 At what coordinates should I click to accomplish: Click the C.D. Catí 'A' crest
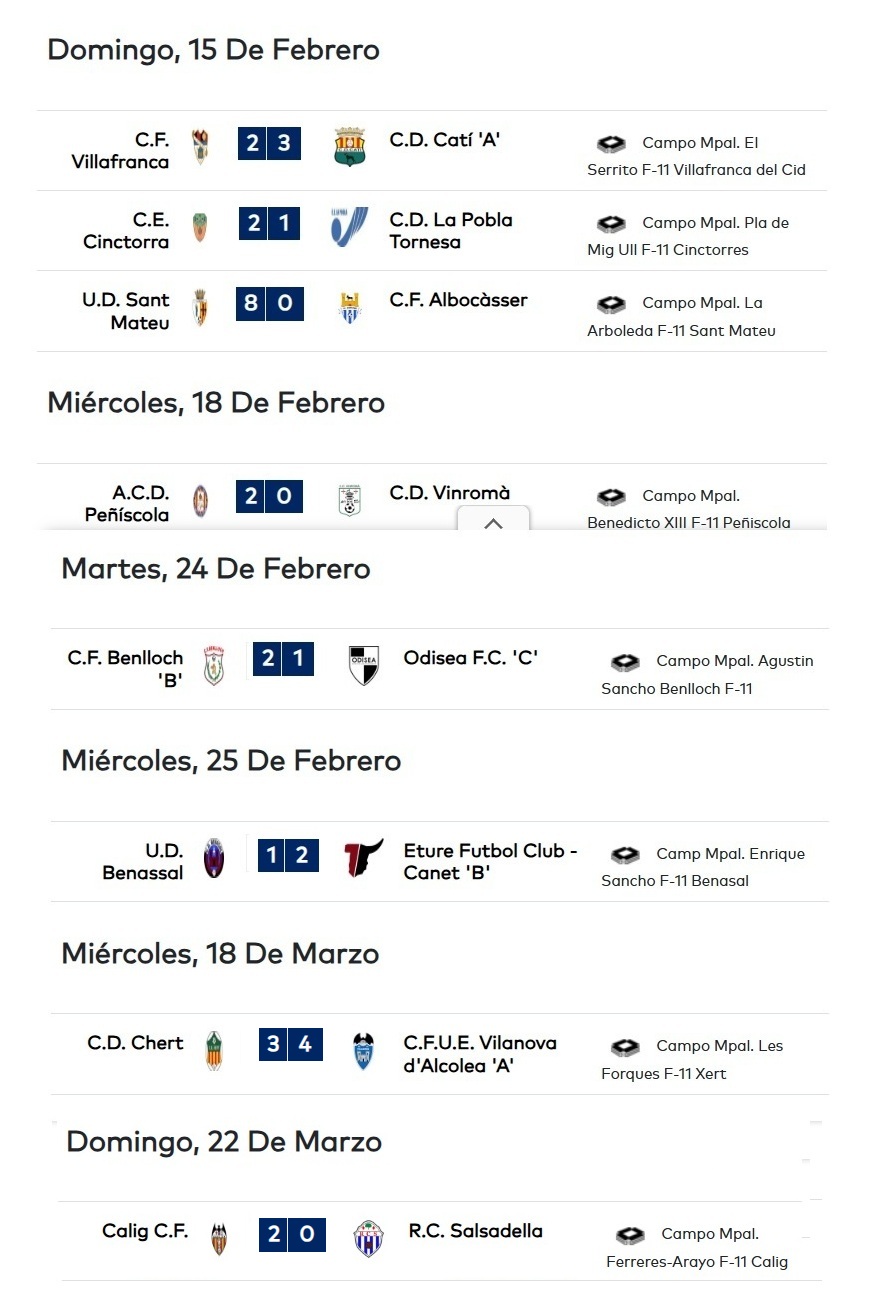click(350, 146)
